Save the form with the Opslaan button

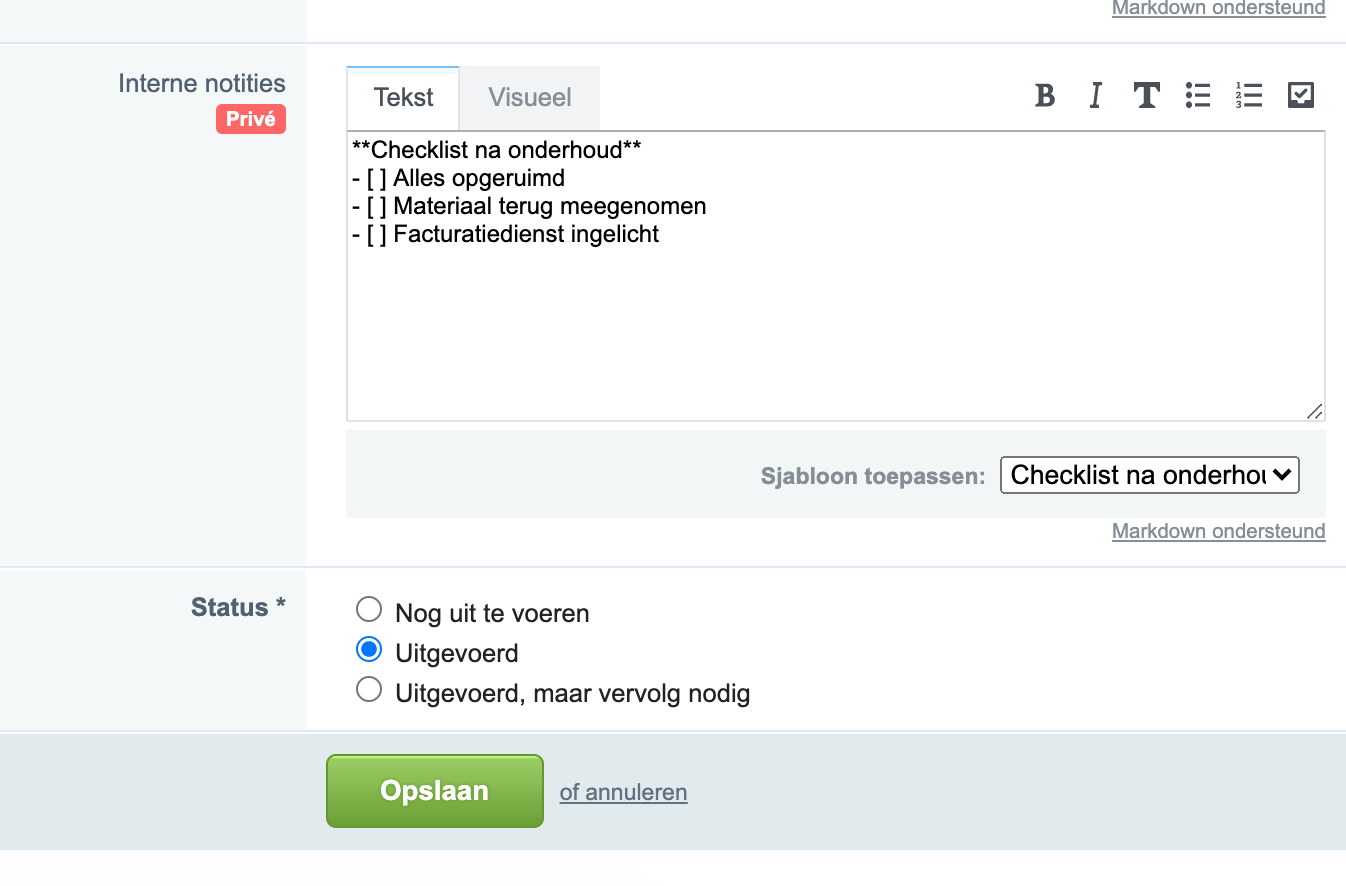click(x=434, y=790)
